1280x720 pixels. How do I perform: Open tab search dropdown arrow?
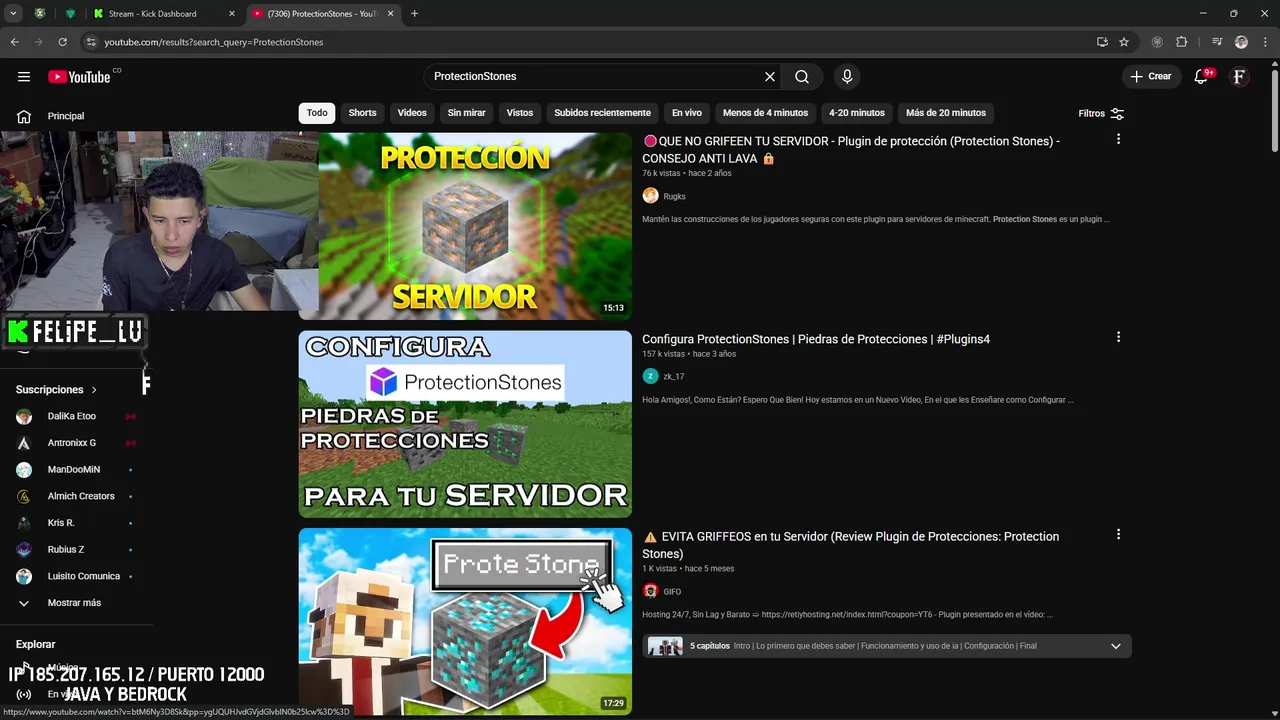click(13, 13)
